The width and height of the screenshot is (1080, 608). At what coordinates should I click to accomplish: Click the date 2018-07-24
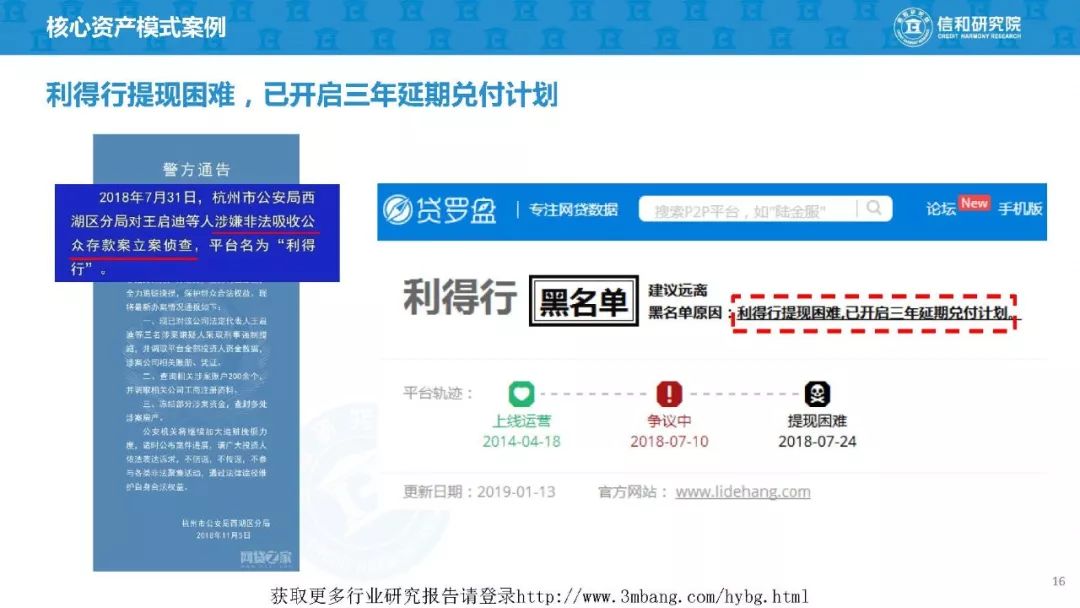[x=817, y=442]
